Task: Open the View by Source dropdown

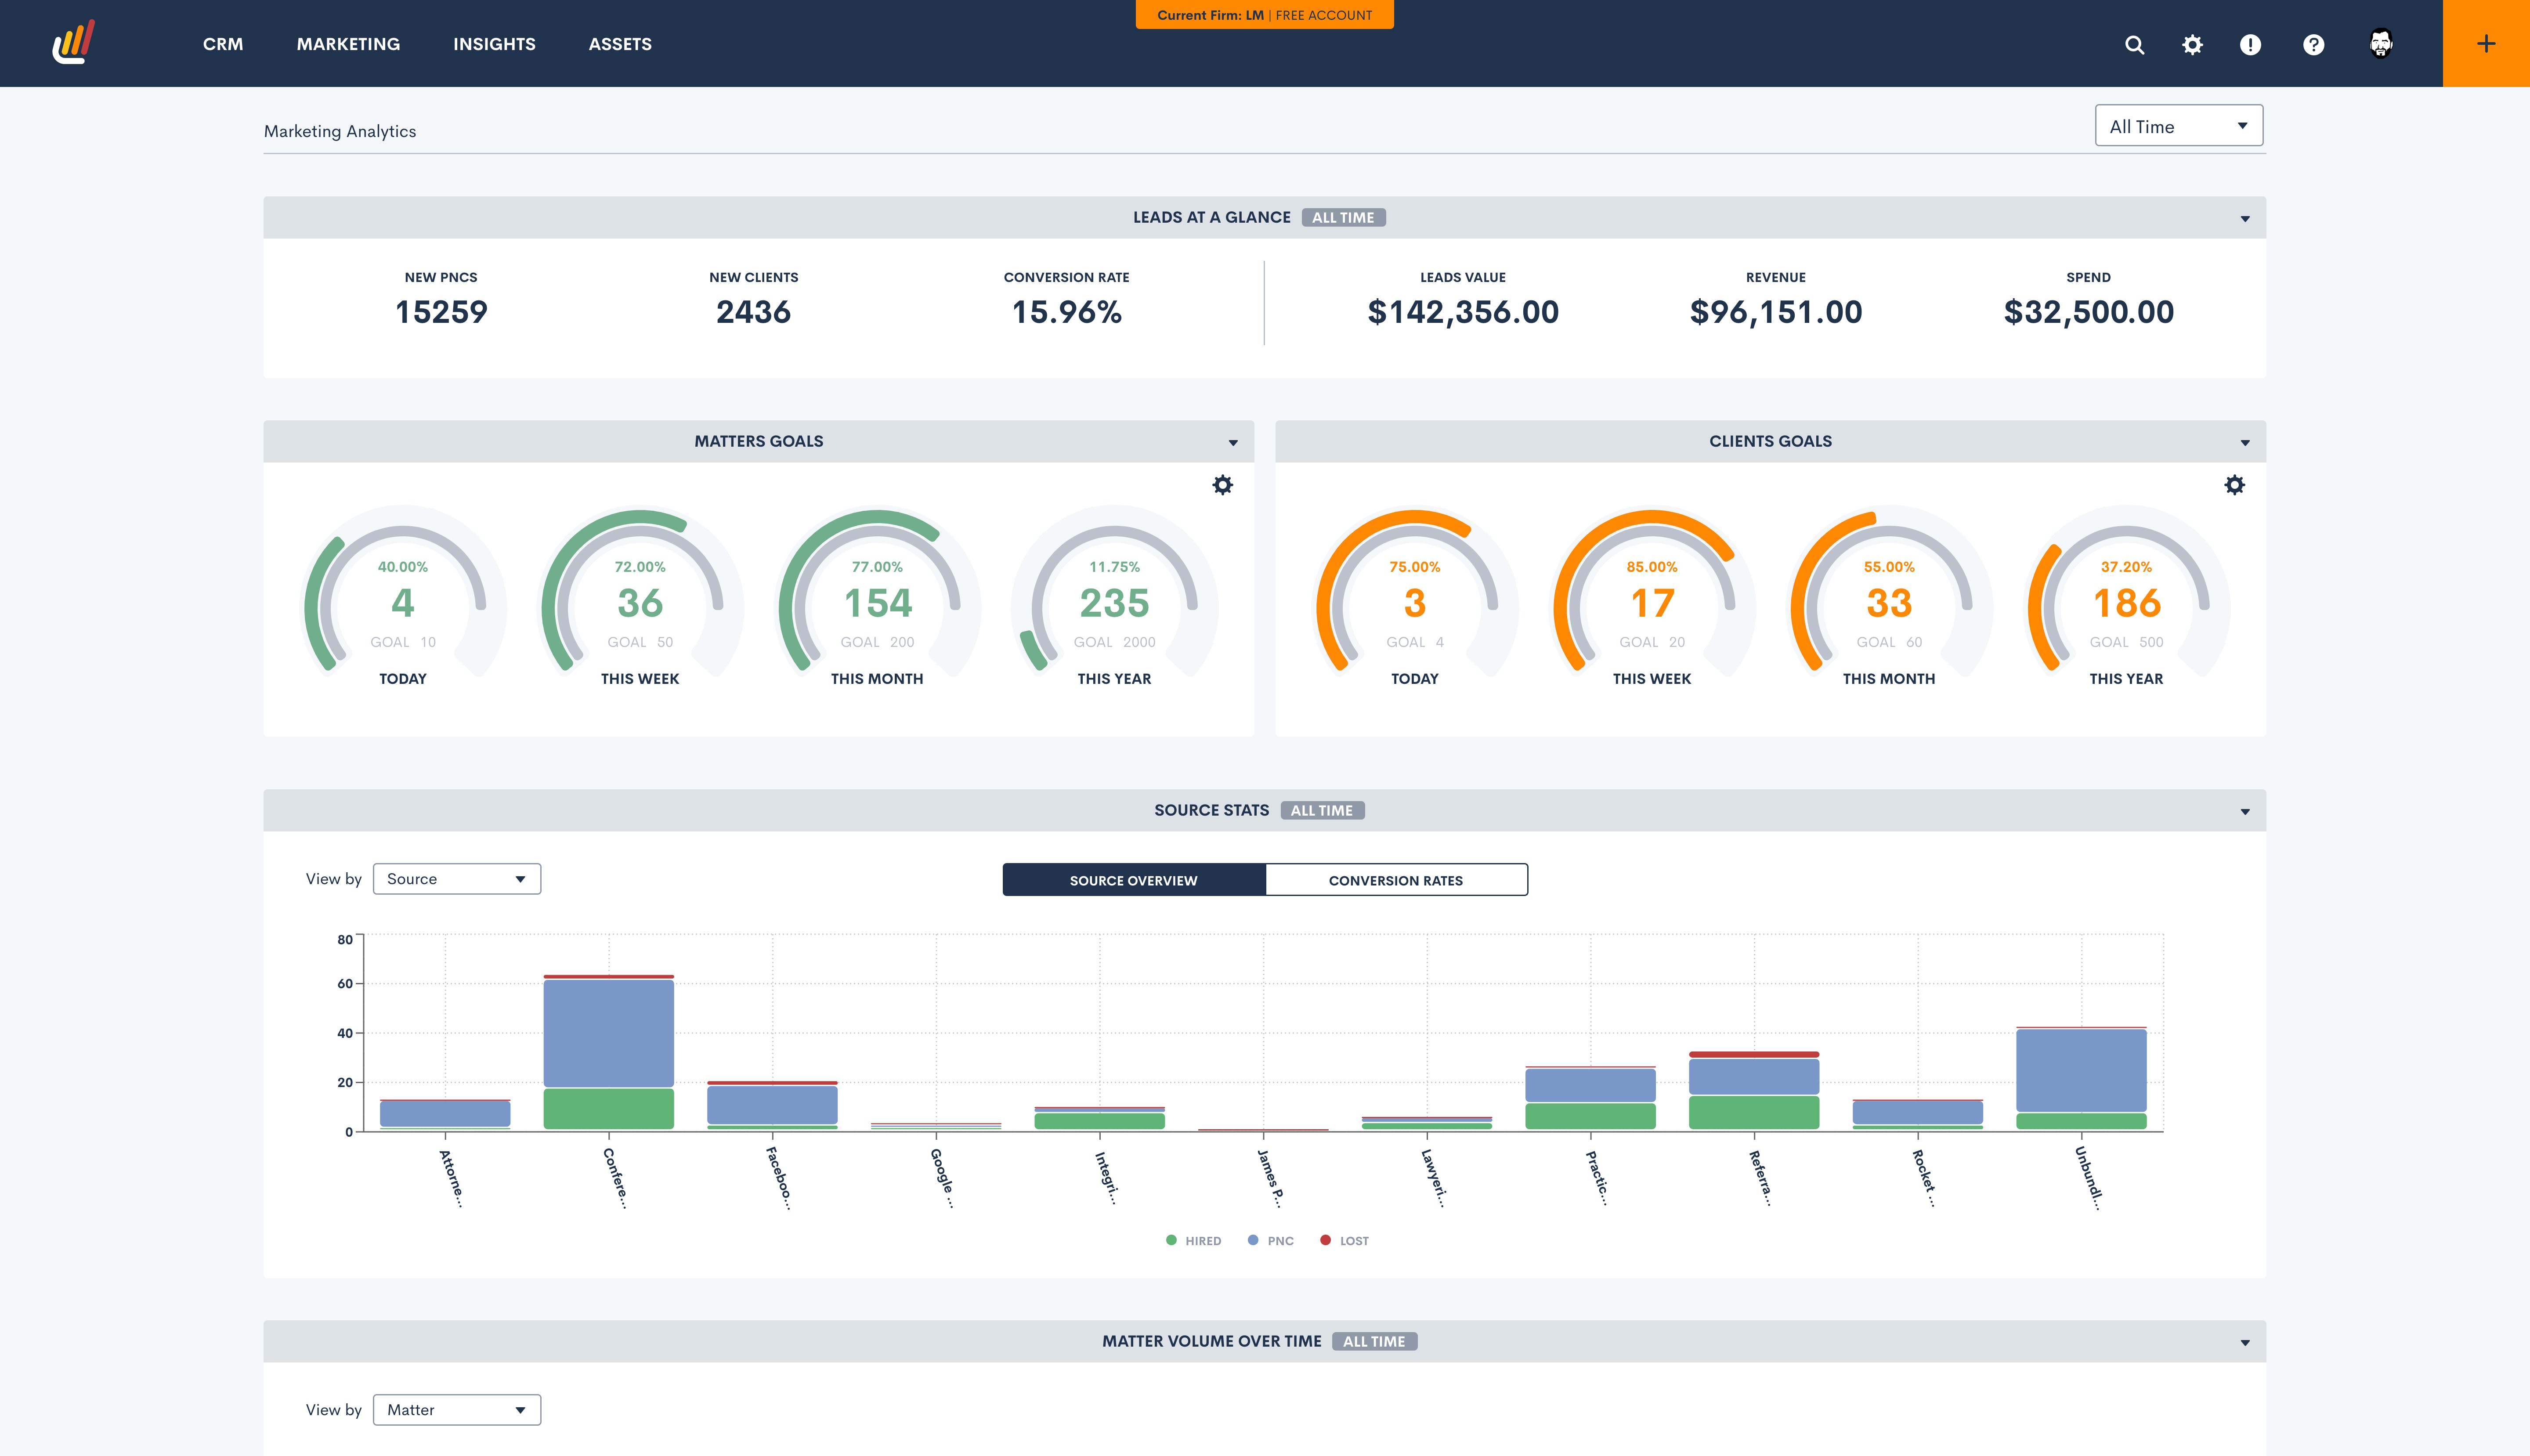Action: [x=456, y=879]
